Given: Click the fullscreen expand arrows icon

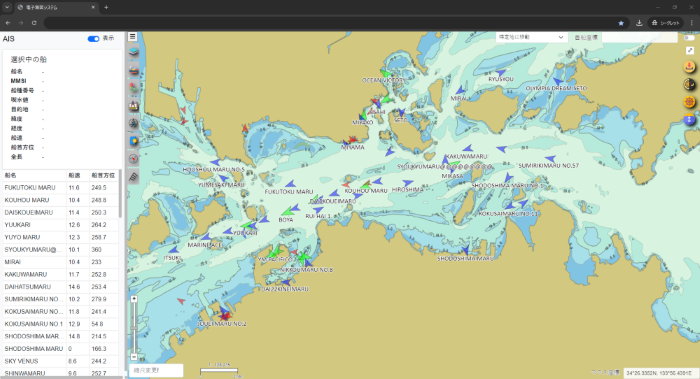Looking at the screenshot, I should (x=689, y=51).
